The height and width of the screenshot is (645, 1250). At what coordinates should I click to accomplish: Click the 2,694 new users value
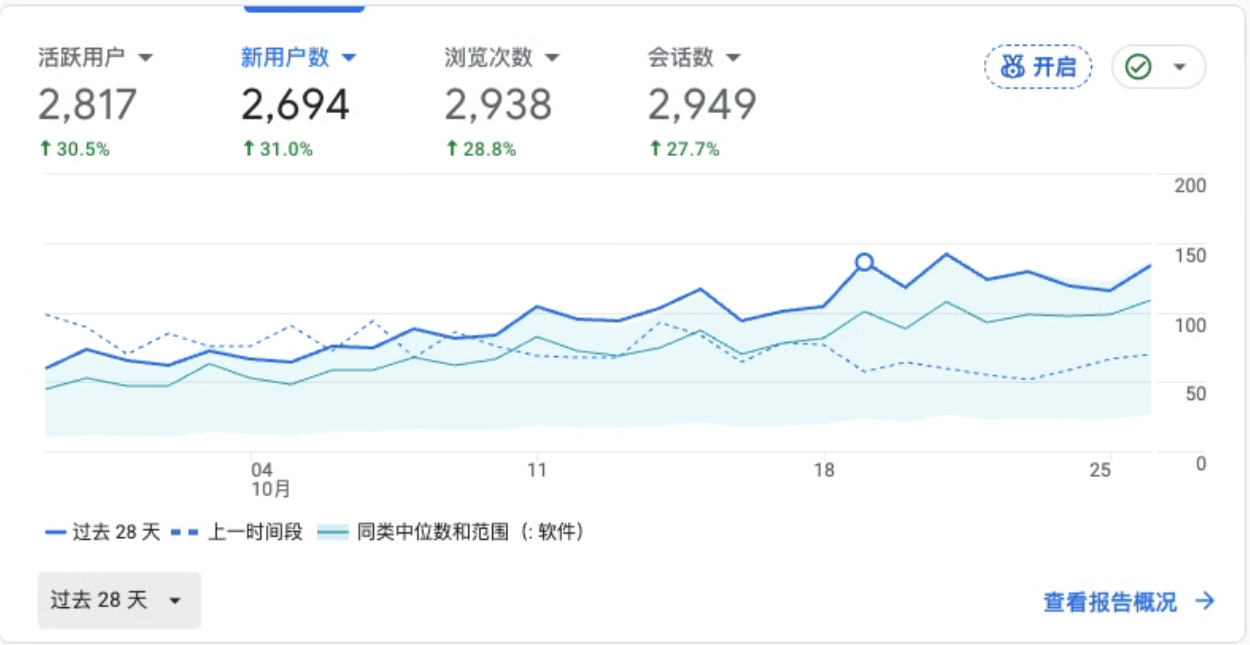[x=295, y=104]
